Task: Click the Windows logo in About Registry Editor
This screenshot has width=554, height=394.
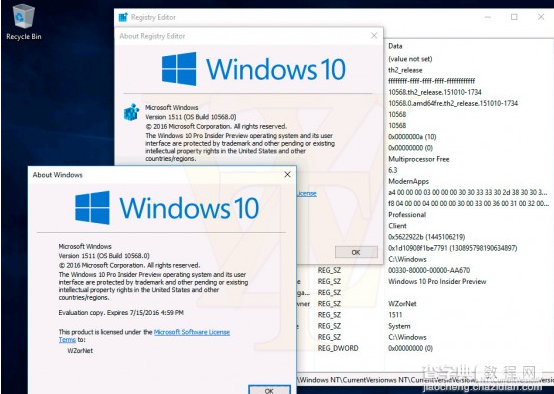Action: pos(179,69)
